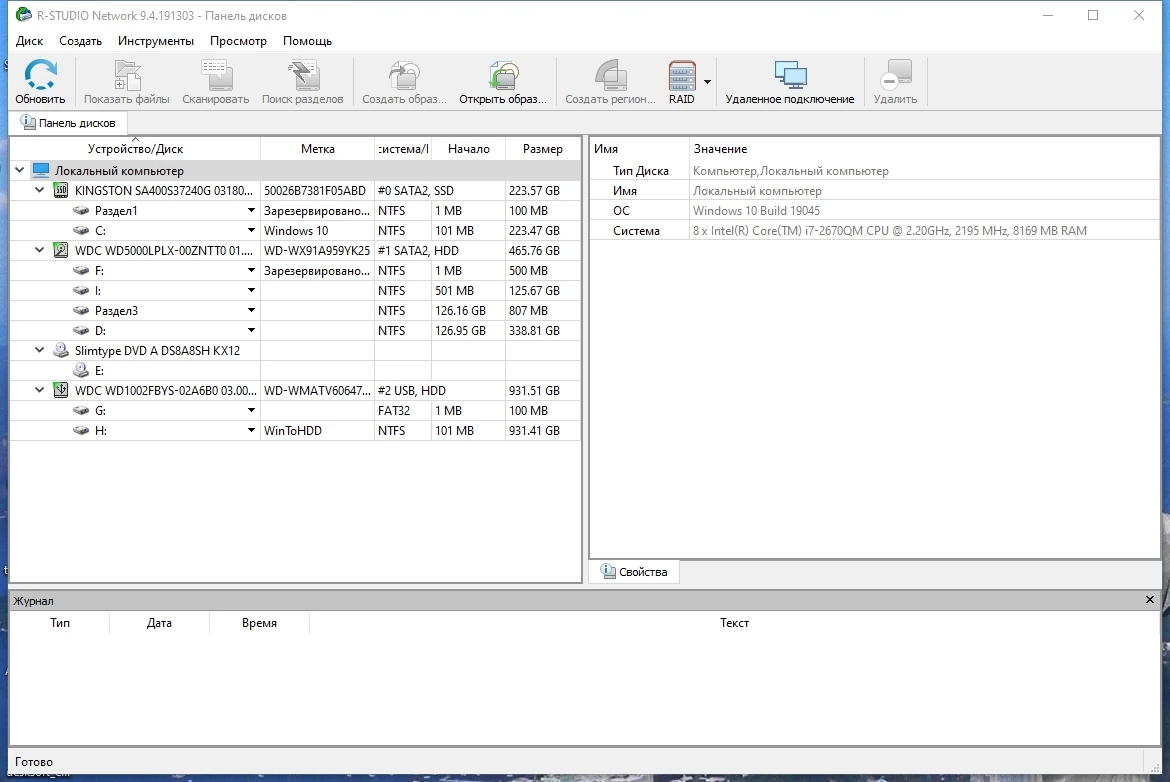Click the Показать файлы toolbar icon
Image resolution: width=1170 pixels, height=782 pixels.
point(127,75)
